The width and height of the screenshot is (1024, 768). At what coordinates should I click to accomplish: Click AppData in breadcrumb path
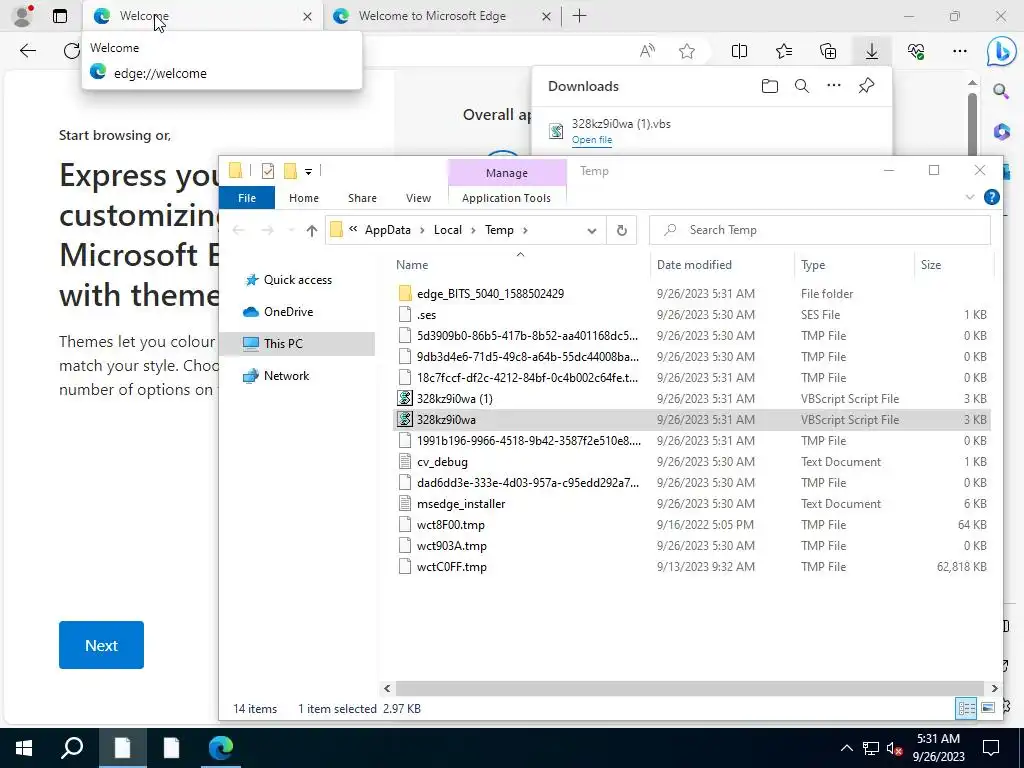tap(387, 230)
